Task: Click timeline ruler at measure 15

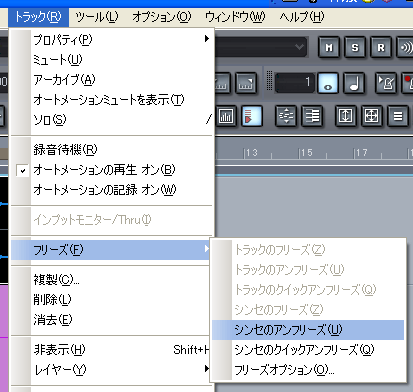Action: click(x=306, y=153)
